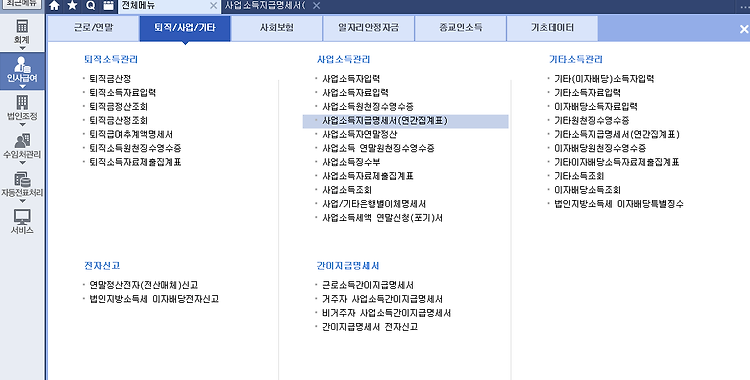Close the 전체메뉴 tab
The width and height of the screenshot is (750, 380).
point(213,6)
